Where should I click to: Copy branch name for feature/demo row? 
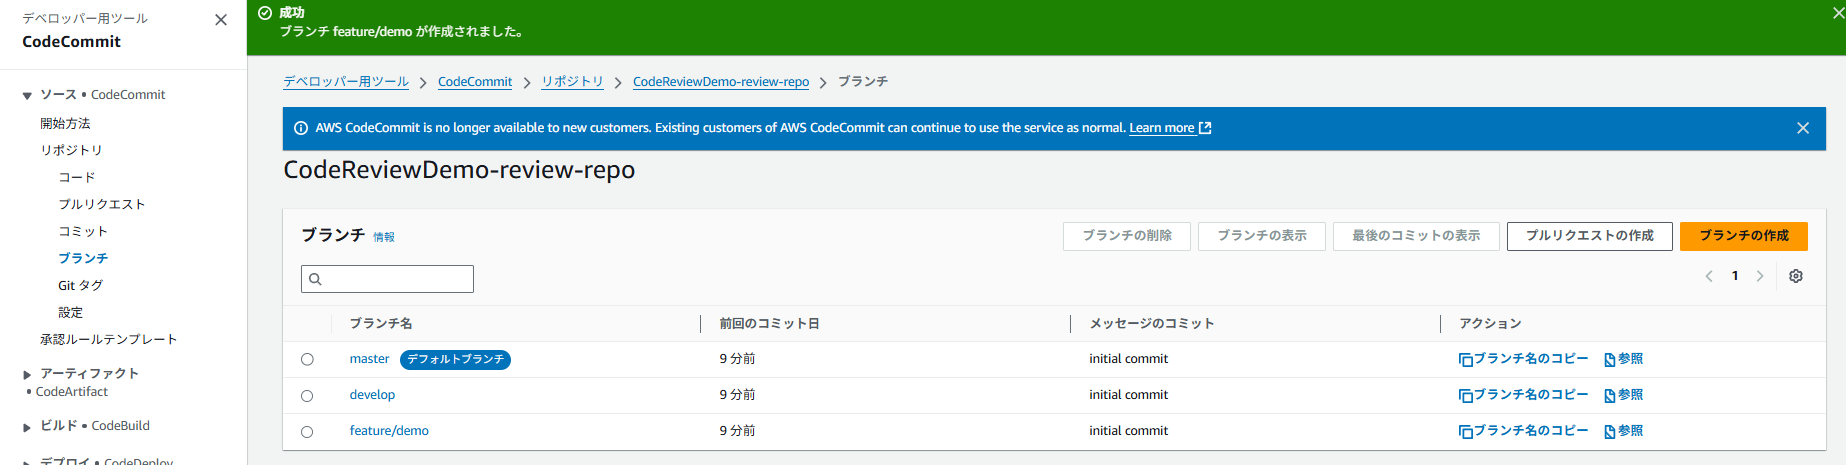pos(1523,431)
